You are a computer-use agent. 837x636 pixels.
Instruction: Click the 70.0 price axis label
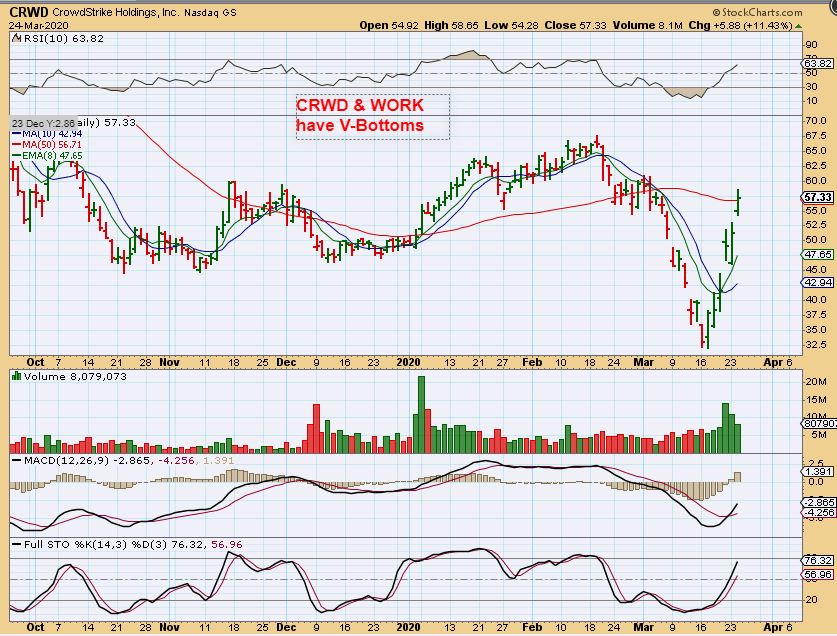[x=816, y=121]
